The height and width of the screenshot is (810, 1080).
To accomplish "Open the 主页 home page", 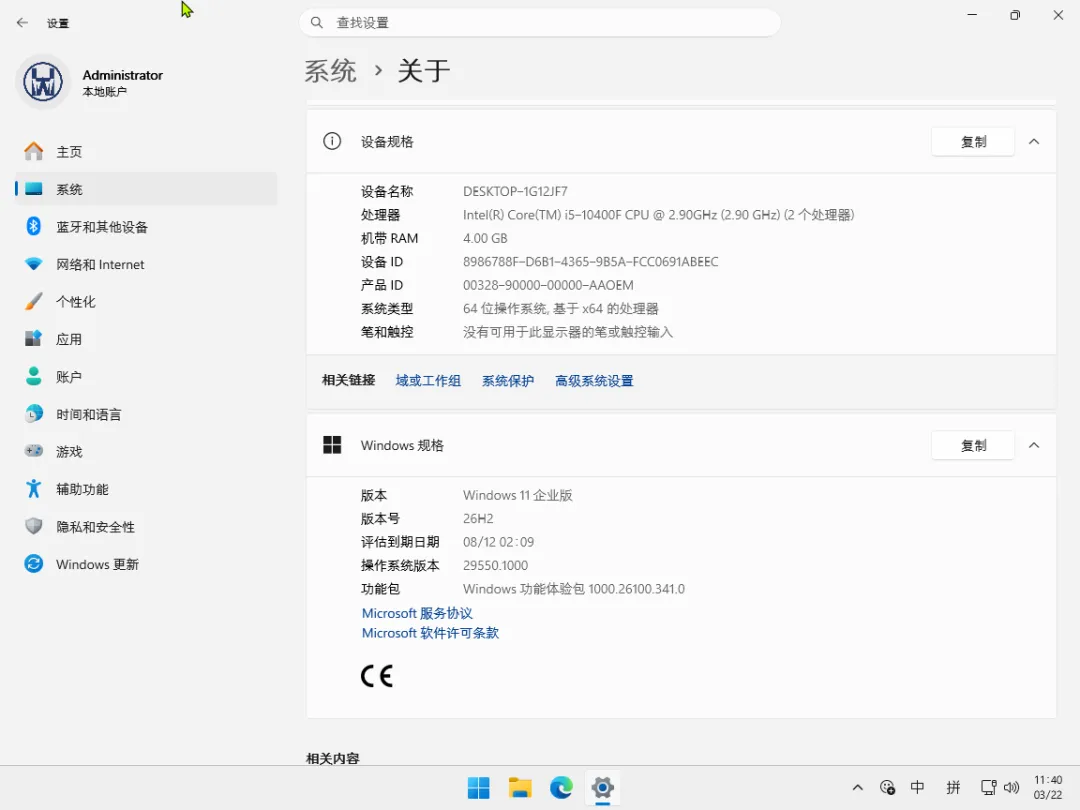I will pyautogui.click(x=146, y=152).
